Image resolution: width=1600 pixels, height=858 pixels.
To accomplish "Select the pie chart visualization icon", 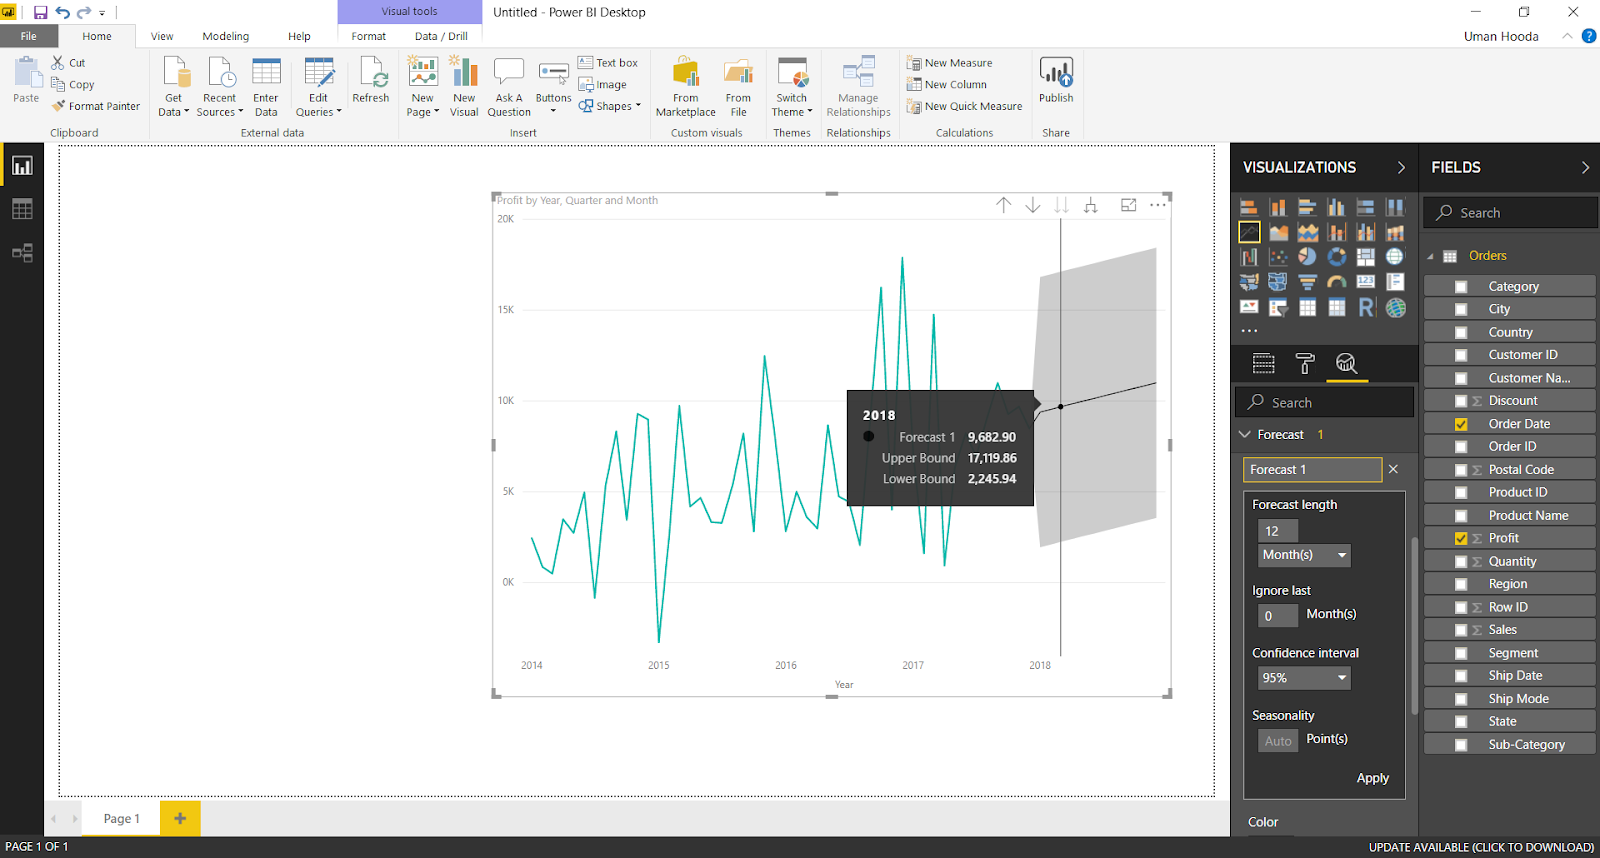I will click(x=1307, y=257).
